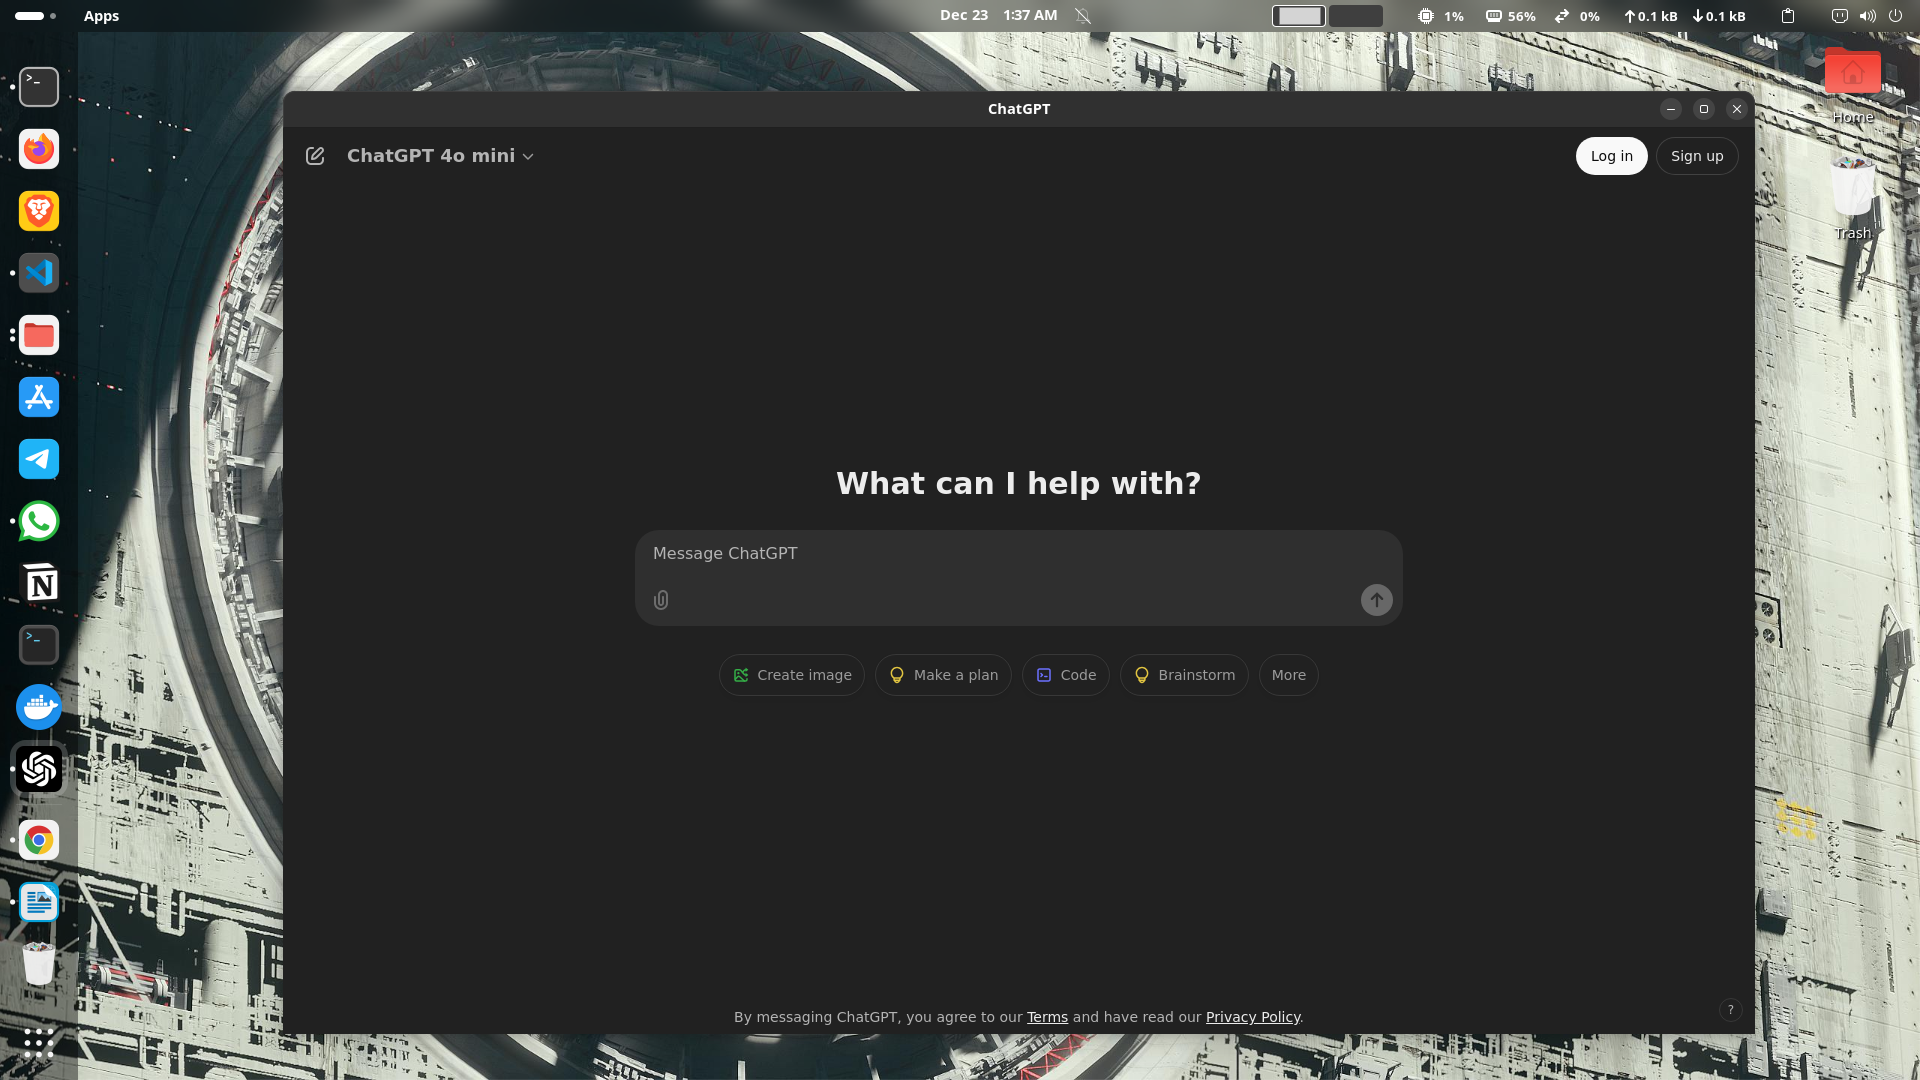Click the send message arrow

pos(1376,600)
